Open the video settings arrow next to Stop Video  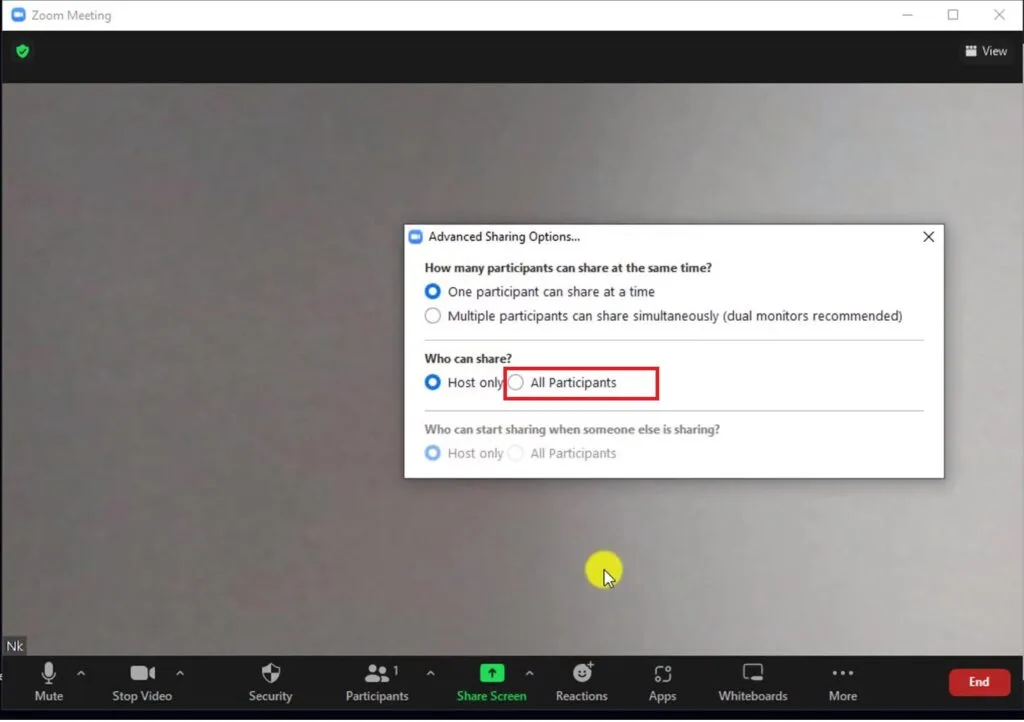(x=180, y=673)
